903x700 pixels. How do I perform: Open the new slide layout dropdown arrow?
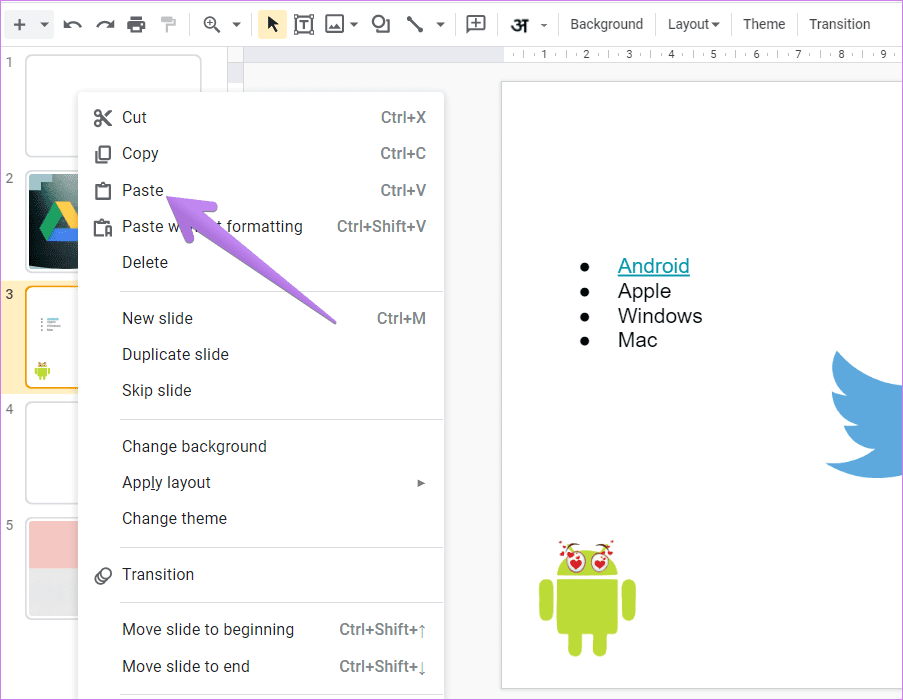pos(44,25)
